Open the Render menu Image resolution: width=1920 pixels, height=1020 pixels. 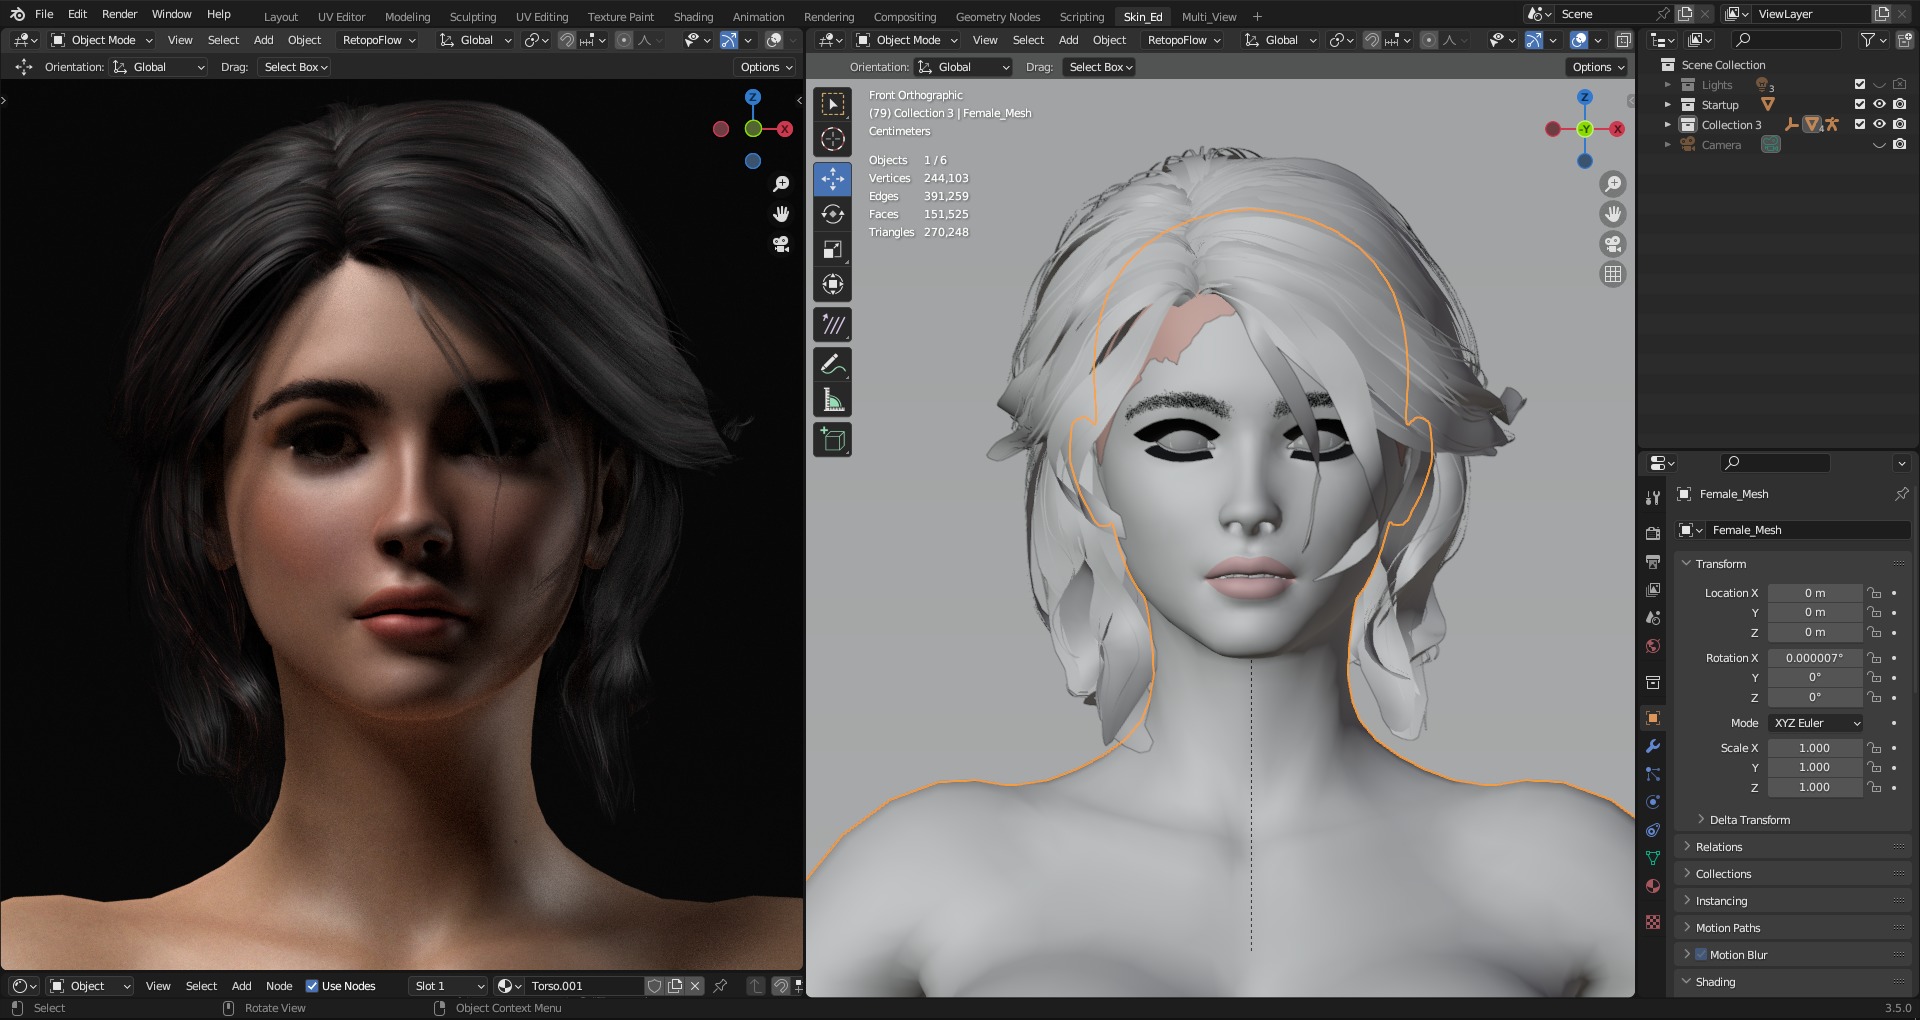tap(119, 14)
